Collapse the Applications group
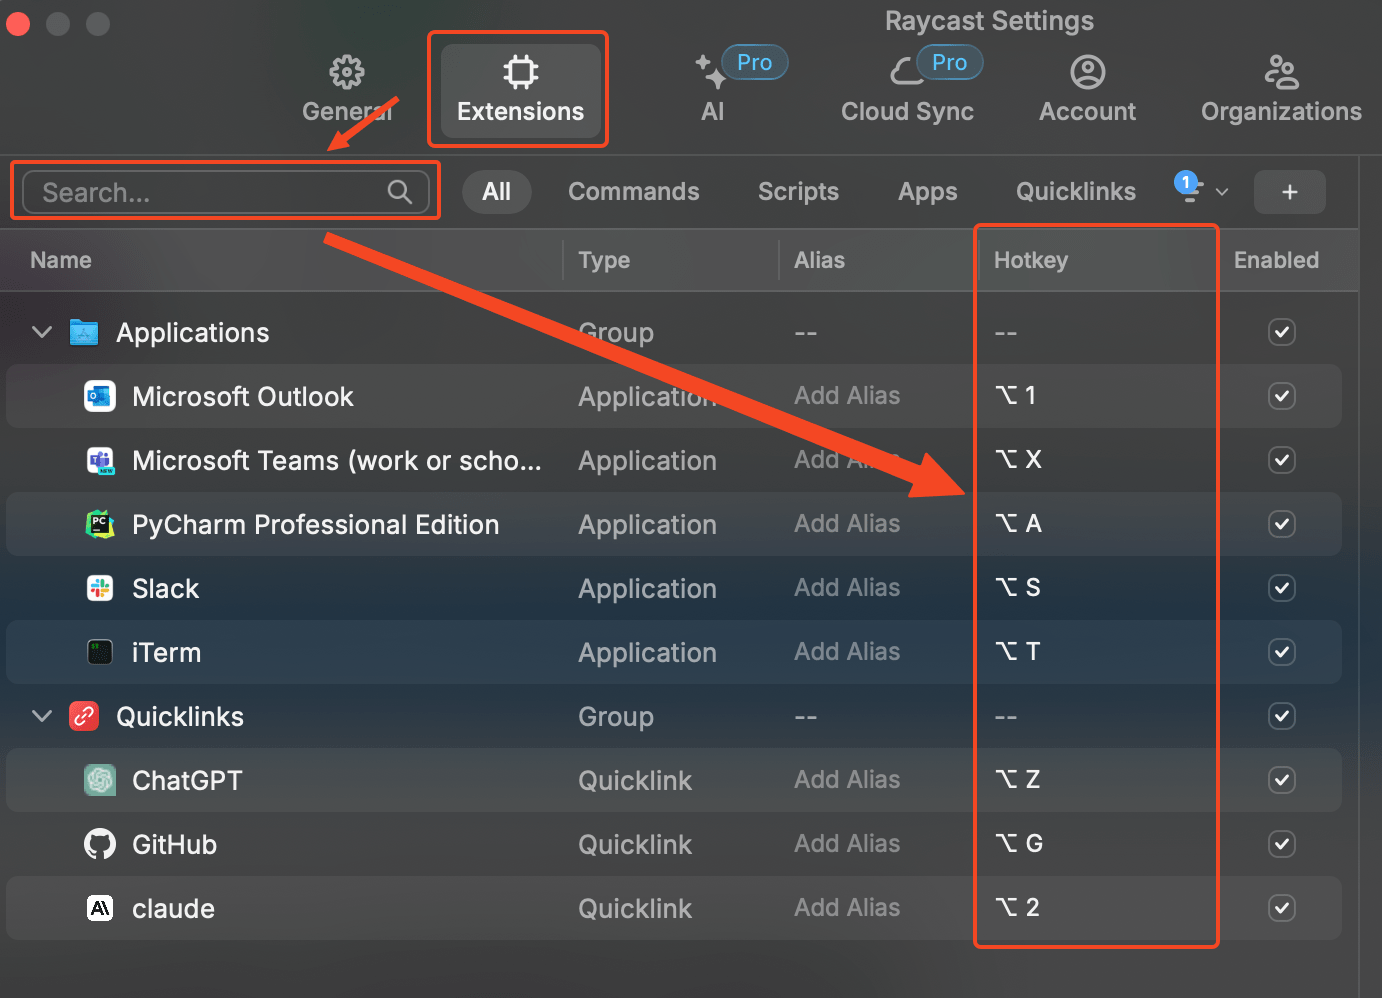1382x998 pixels. 41,332
